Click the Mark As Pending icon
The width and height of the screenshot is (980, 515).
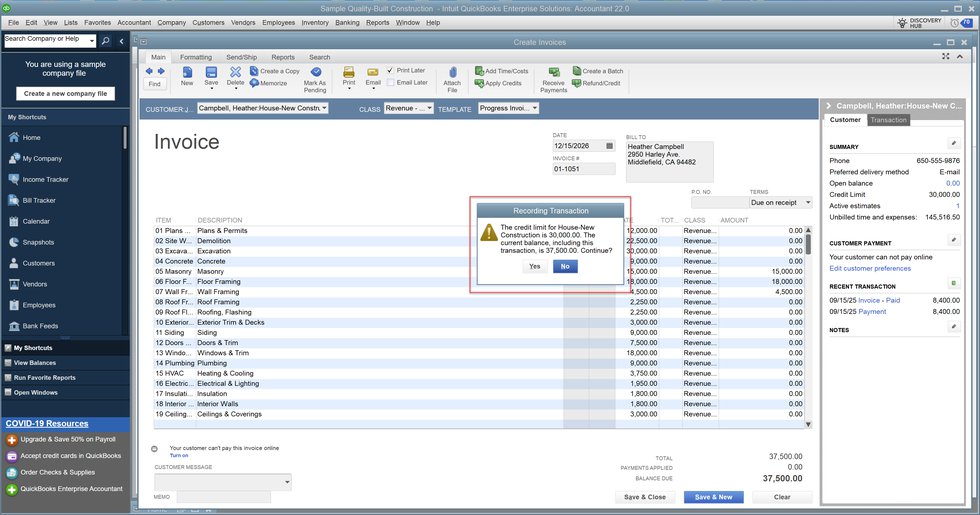click(x=315, y=74)
